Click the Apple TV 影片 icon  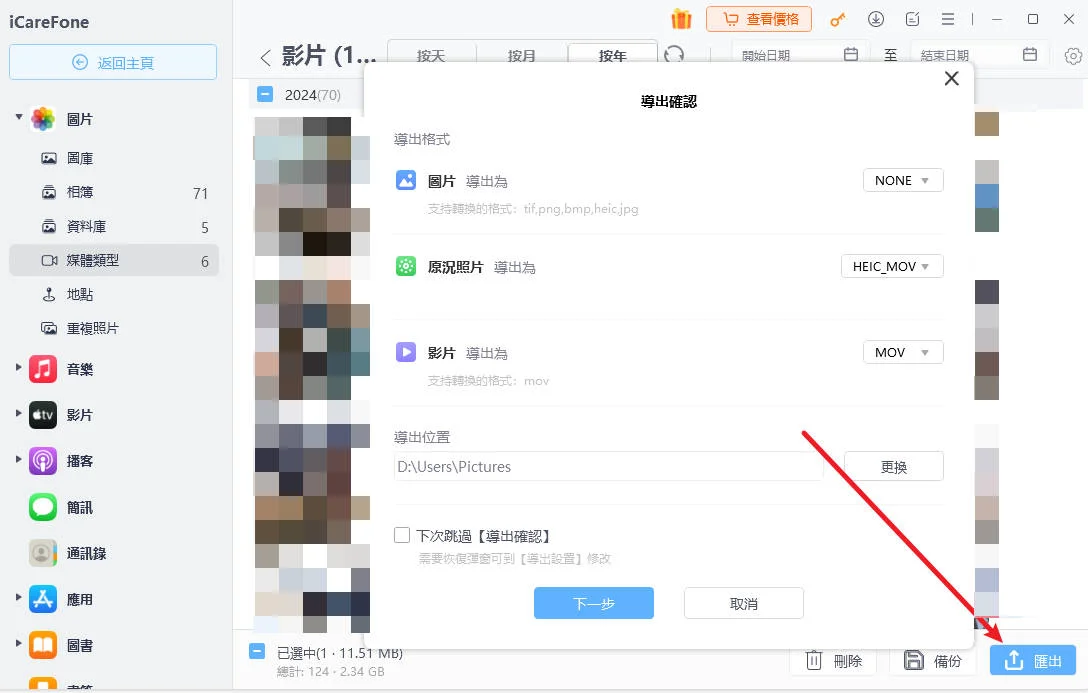pyautogui.click(x=43, y=415)
